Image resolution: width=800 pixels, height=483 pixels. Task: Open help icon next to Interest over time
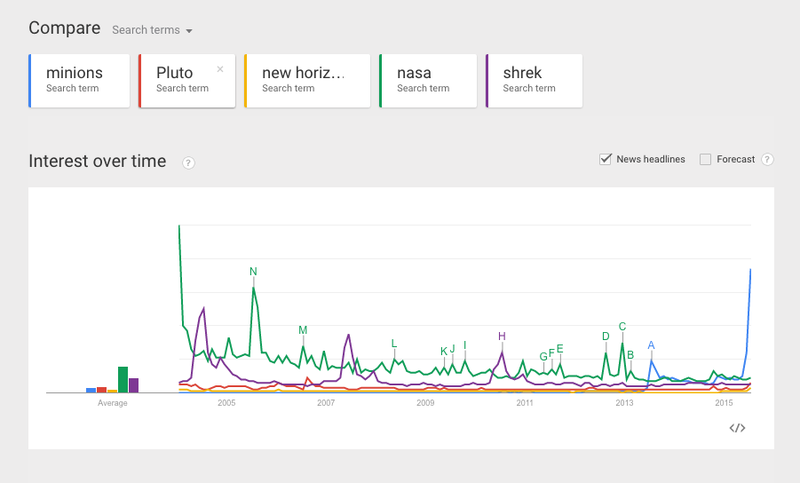(x=188, y=163)
